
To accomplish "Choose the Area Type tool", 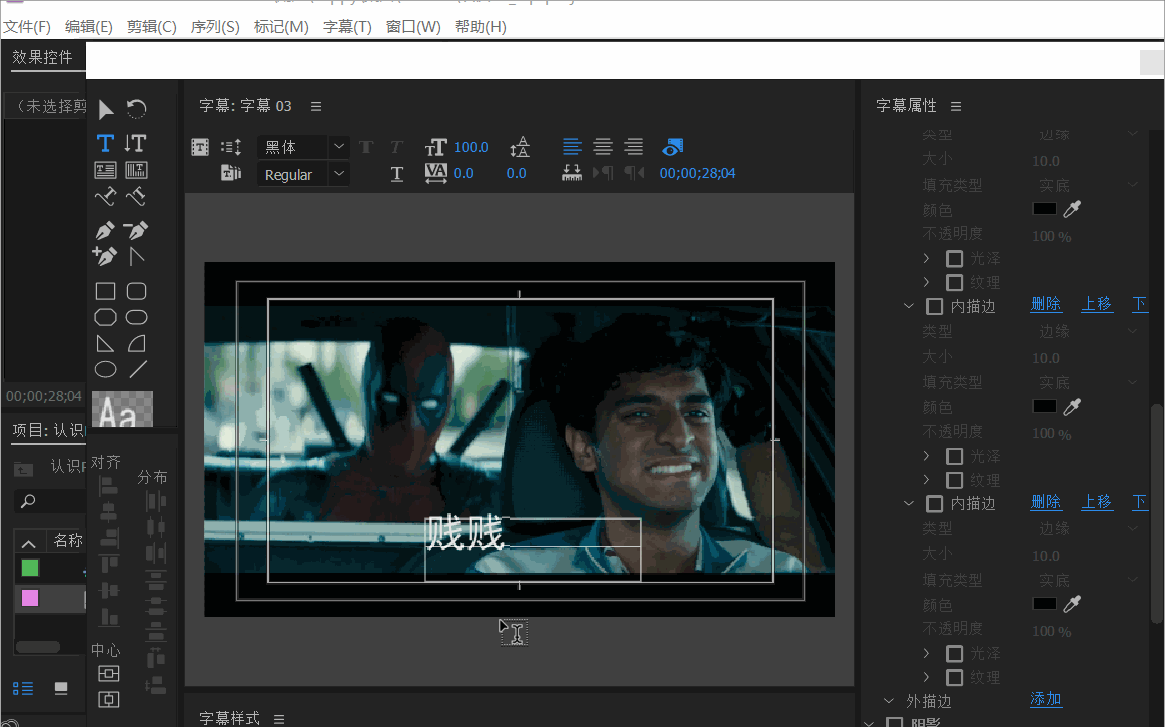I will coord(106,170).
